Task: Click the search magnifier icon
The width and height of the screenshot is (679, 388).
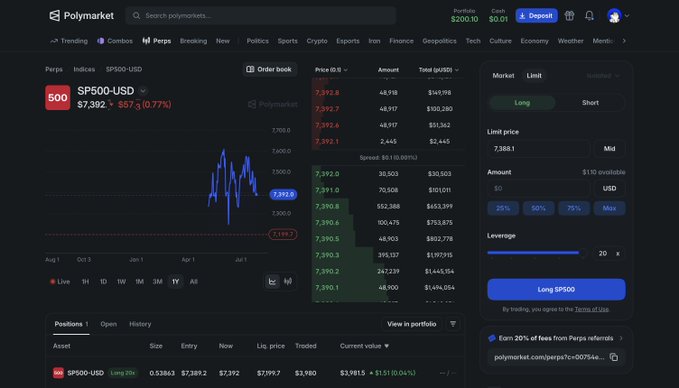Action: pos(136,16)
